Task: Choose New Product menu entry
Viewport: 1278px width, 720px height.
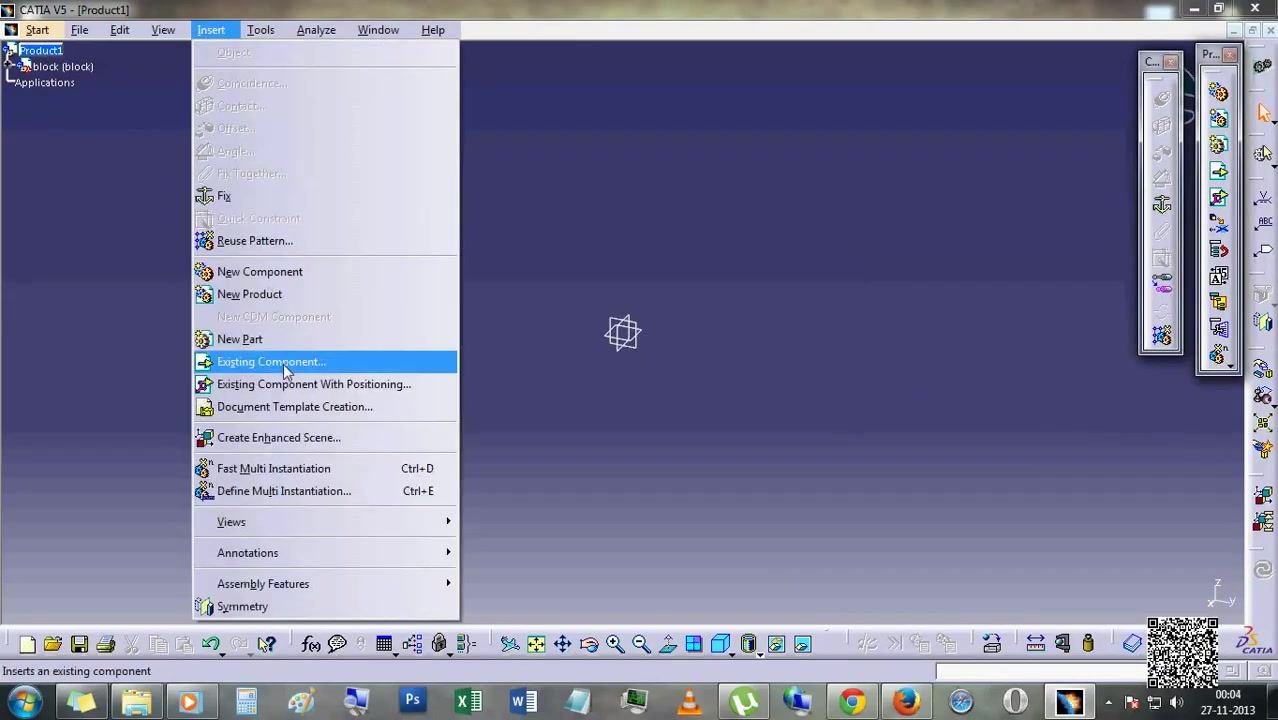Action: pos(325,294)
